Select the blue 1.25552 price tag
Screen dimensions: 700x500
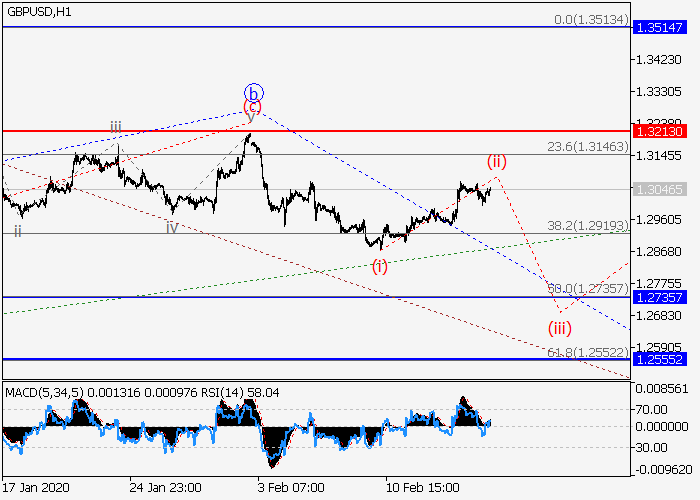[659, 359]
